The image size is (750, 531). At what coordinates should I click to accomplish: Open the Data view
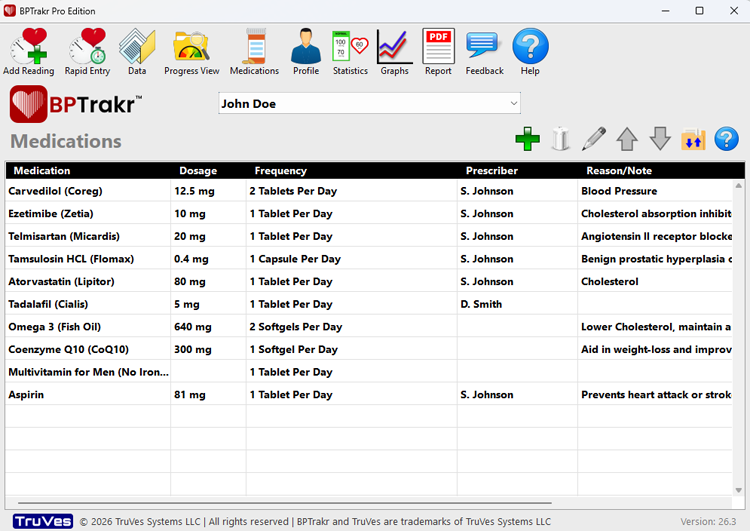tap(137, 52)
